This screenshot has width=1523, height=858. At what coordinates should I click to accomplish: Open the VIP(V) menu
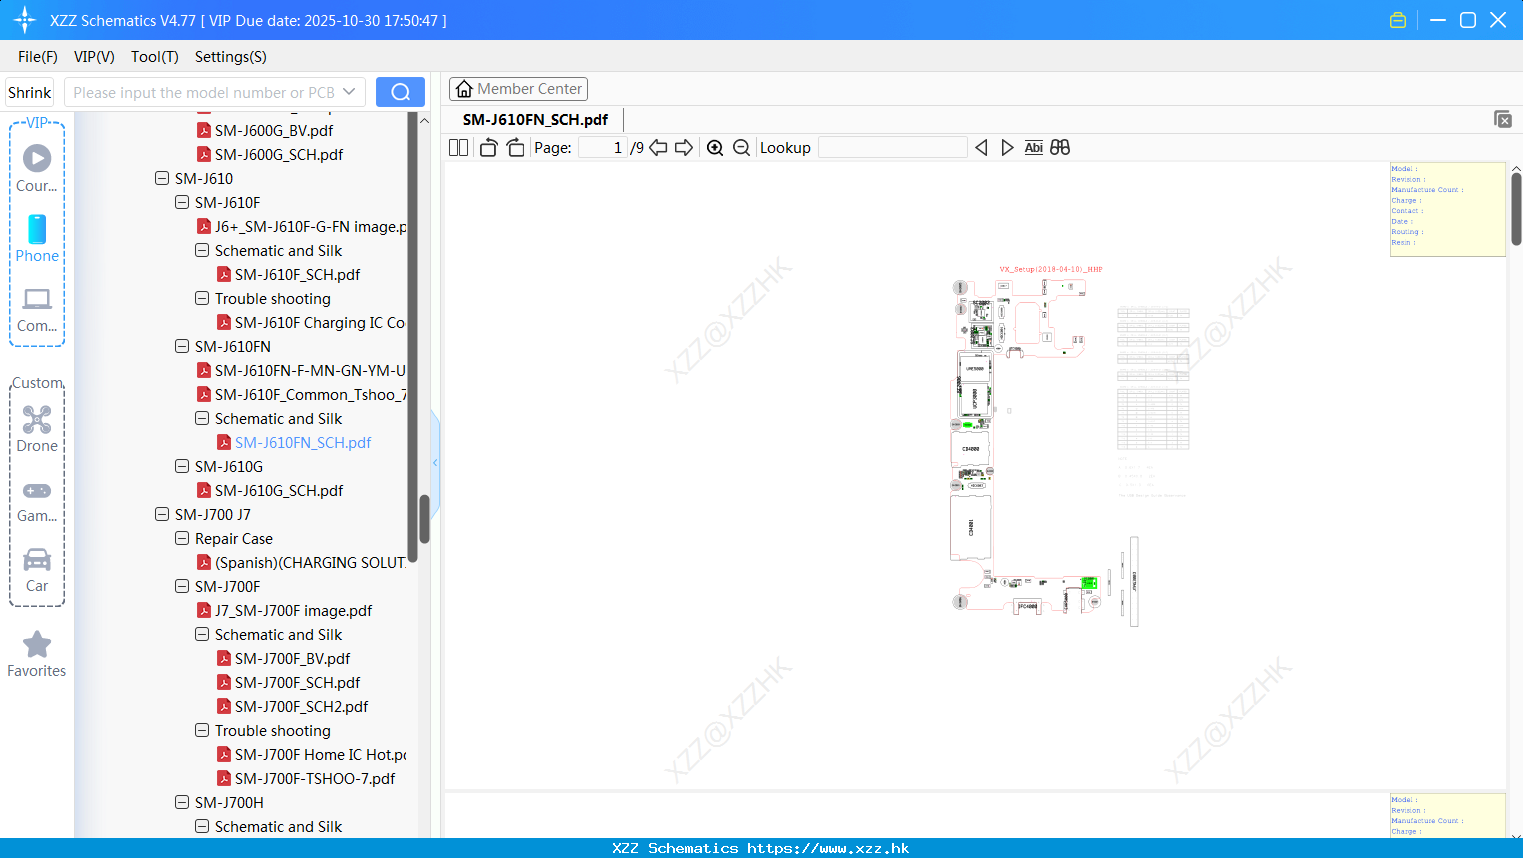[x=94, y=57]
